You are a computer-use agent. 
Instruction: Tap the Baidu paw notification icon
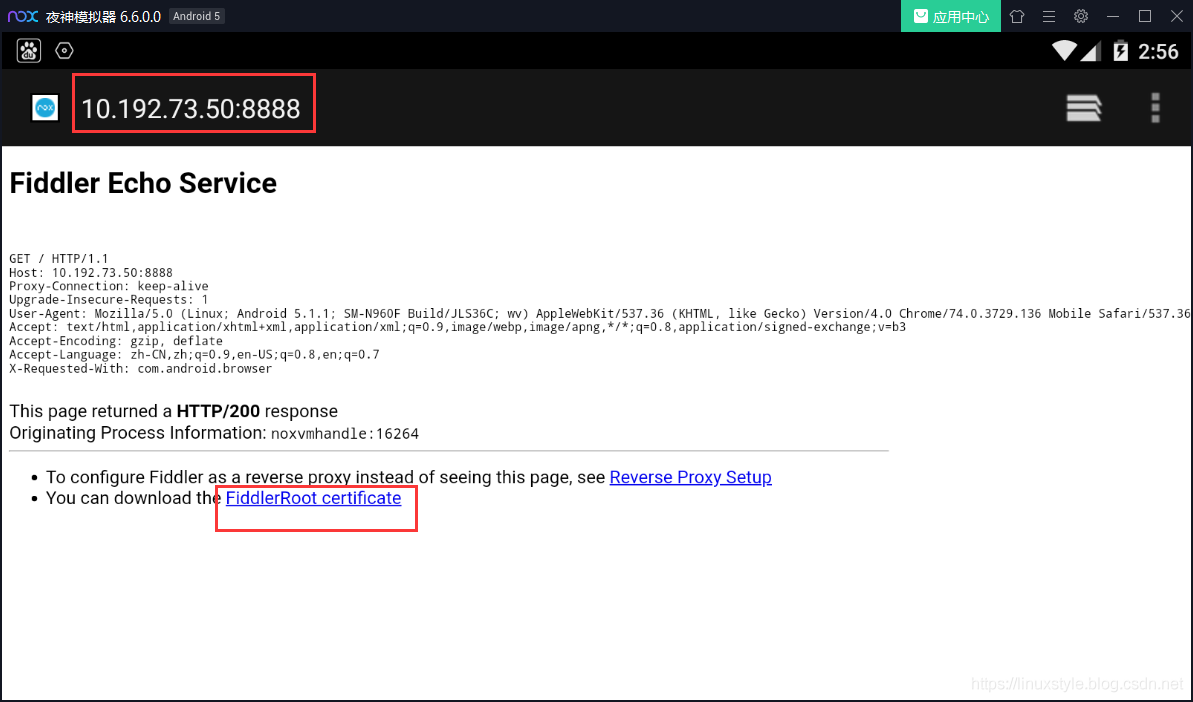29,51
